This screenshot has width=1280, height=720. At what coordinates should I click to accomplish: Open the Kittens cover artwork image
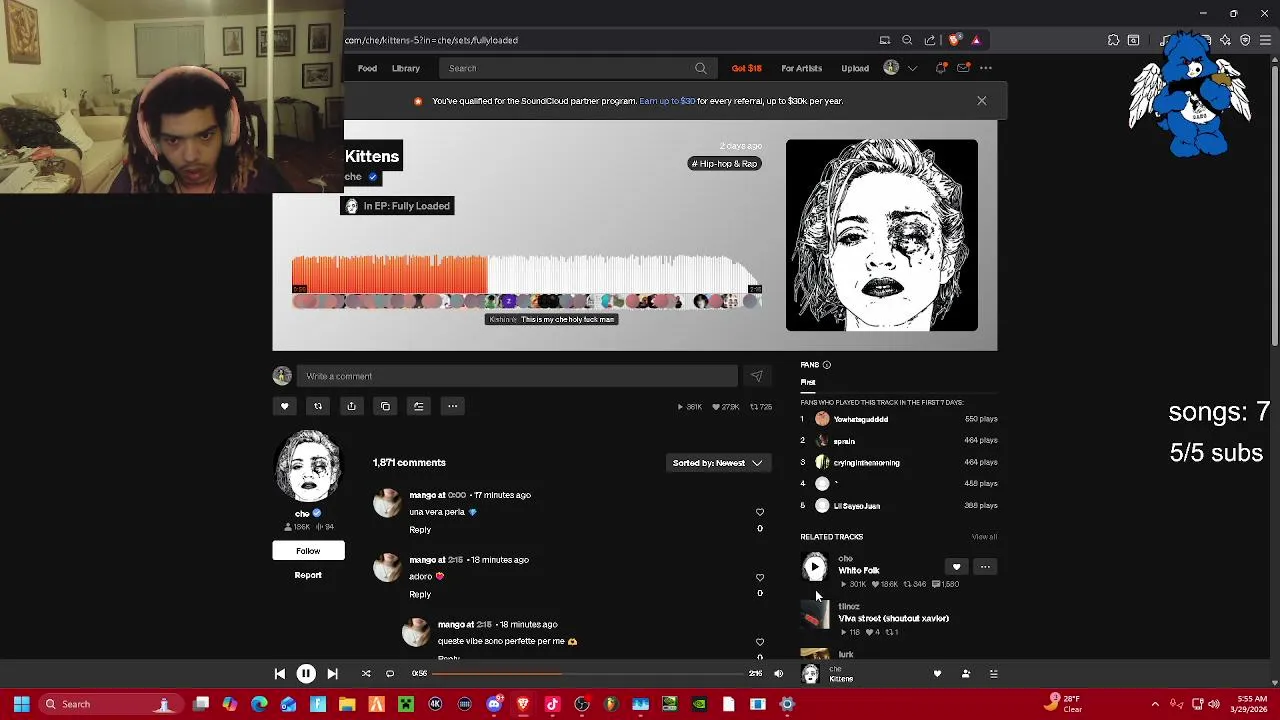882,235
